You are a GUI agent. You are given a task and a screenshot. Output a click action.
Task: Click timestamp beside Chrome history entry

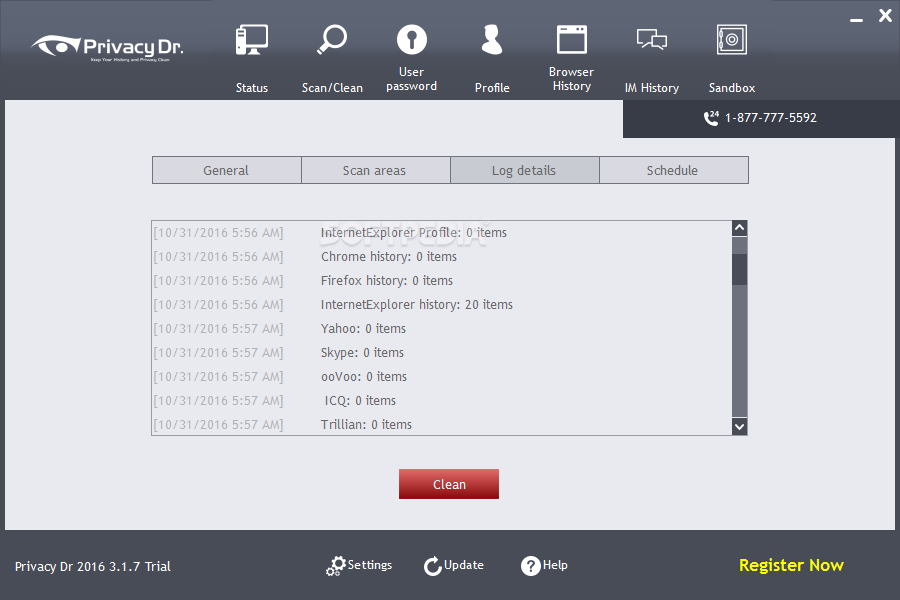[x=218, y=257]
